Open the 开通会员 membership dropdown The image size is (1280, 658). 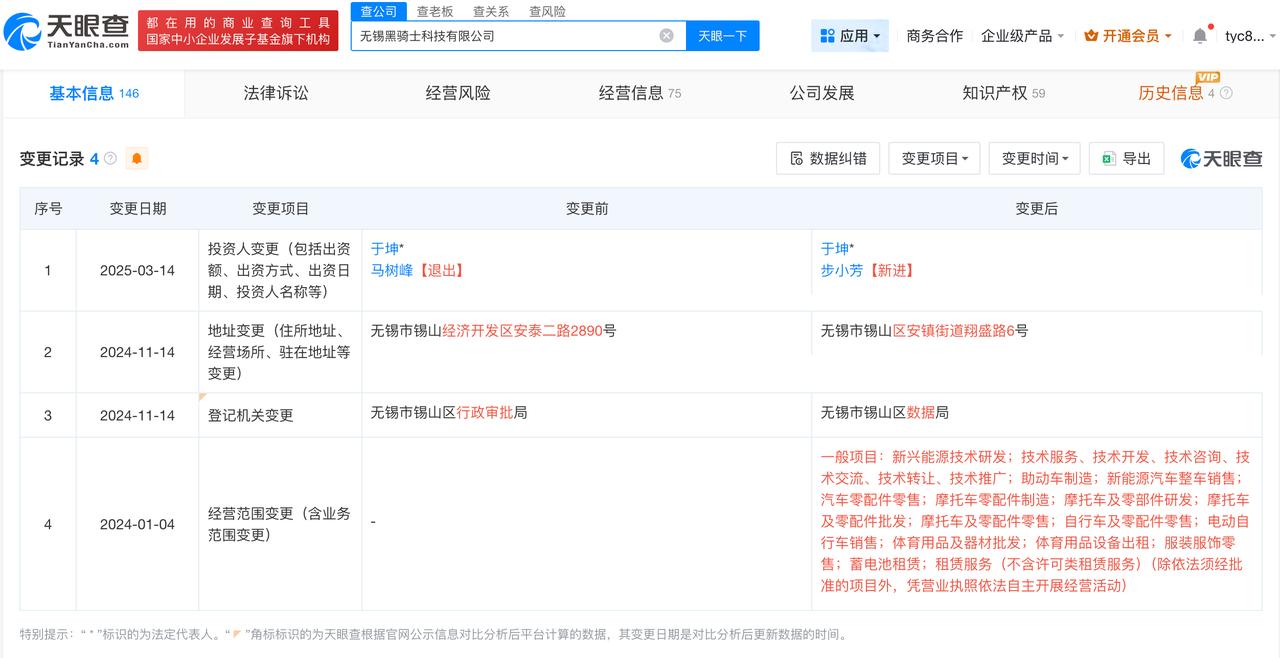click(x=1128, y=35)
